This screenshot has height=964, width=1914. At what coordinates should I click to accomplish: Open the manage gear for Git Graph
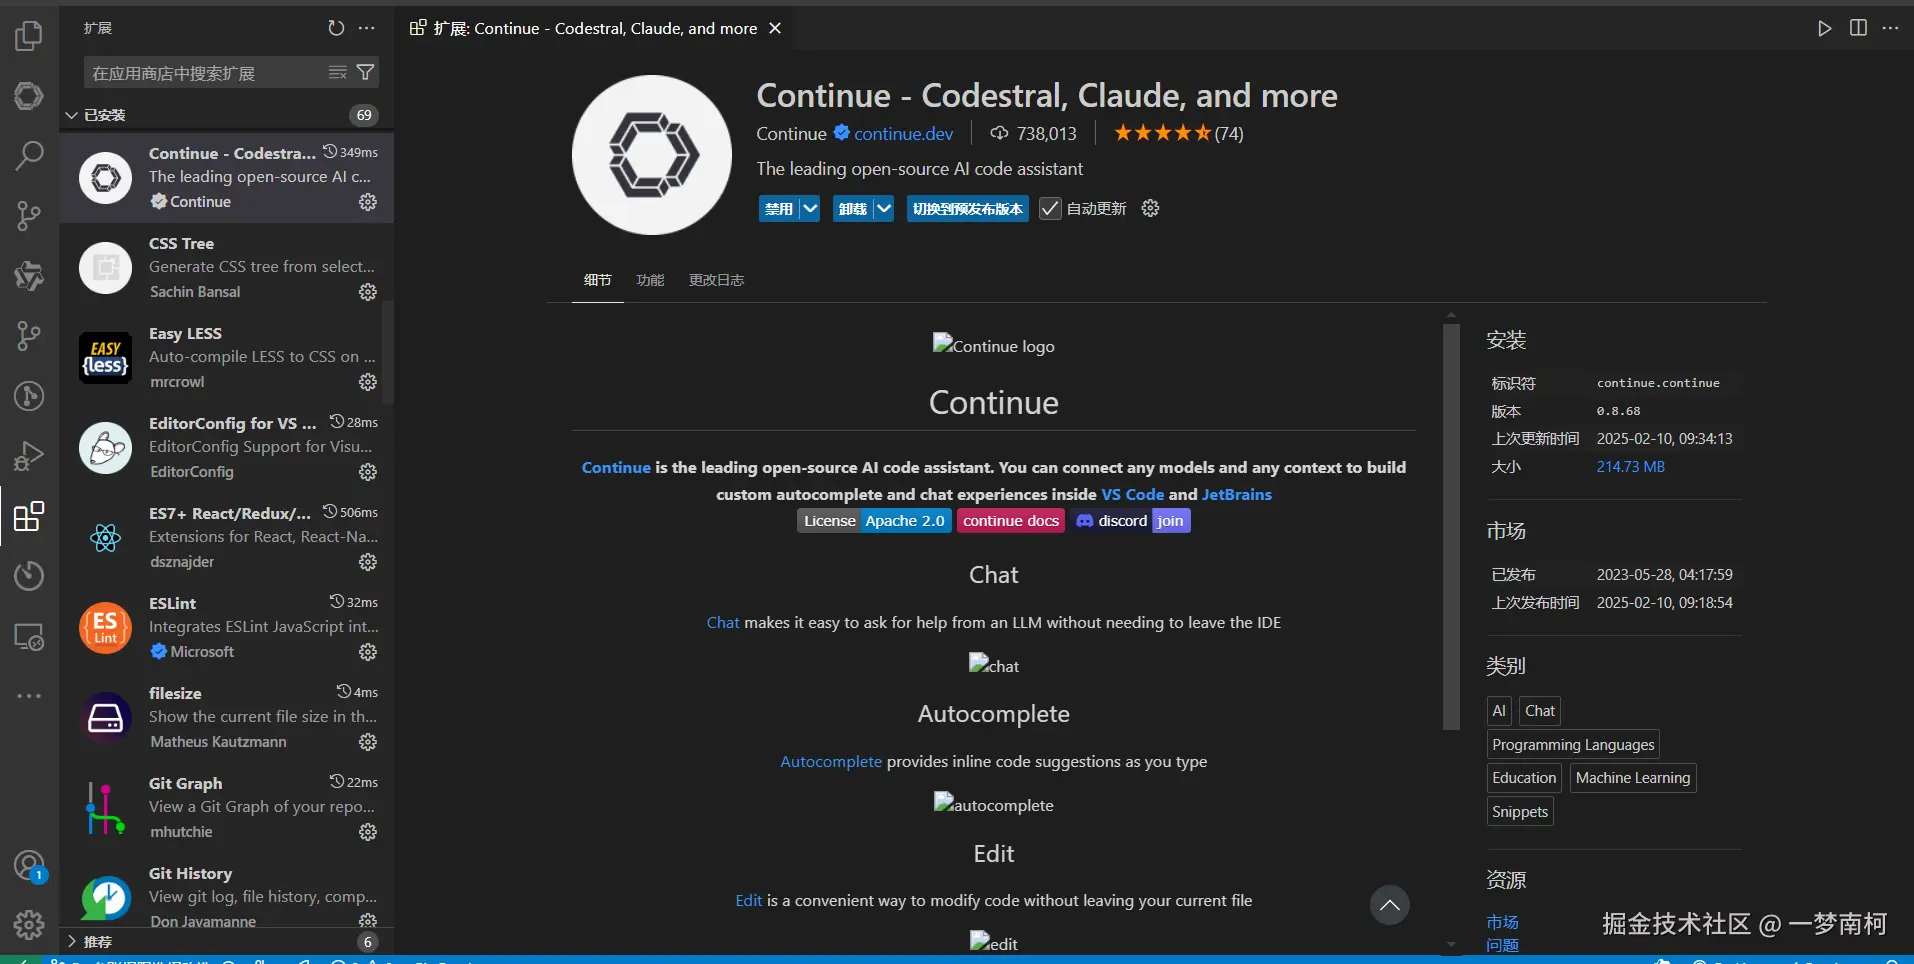pos(368,832)
